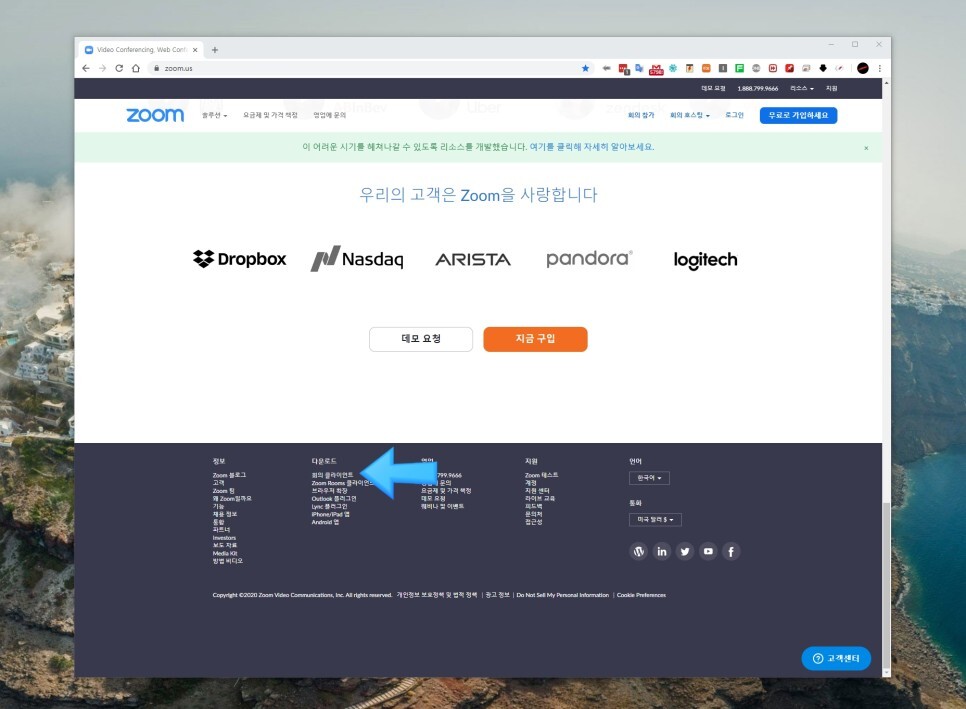Close the Video Conferencing browser tab
This screenshot has height=709, width=966.
pyautogui.click(x=195, y=50)
